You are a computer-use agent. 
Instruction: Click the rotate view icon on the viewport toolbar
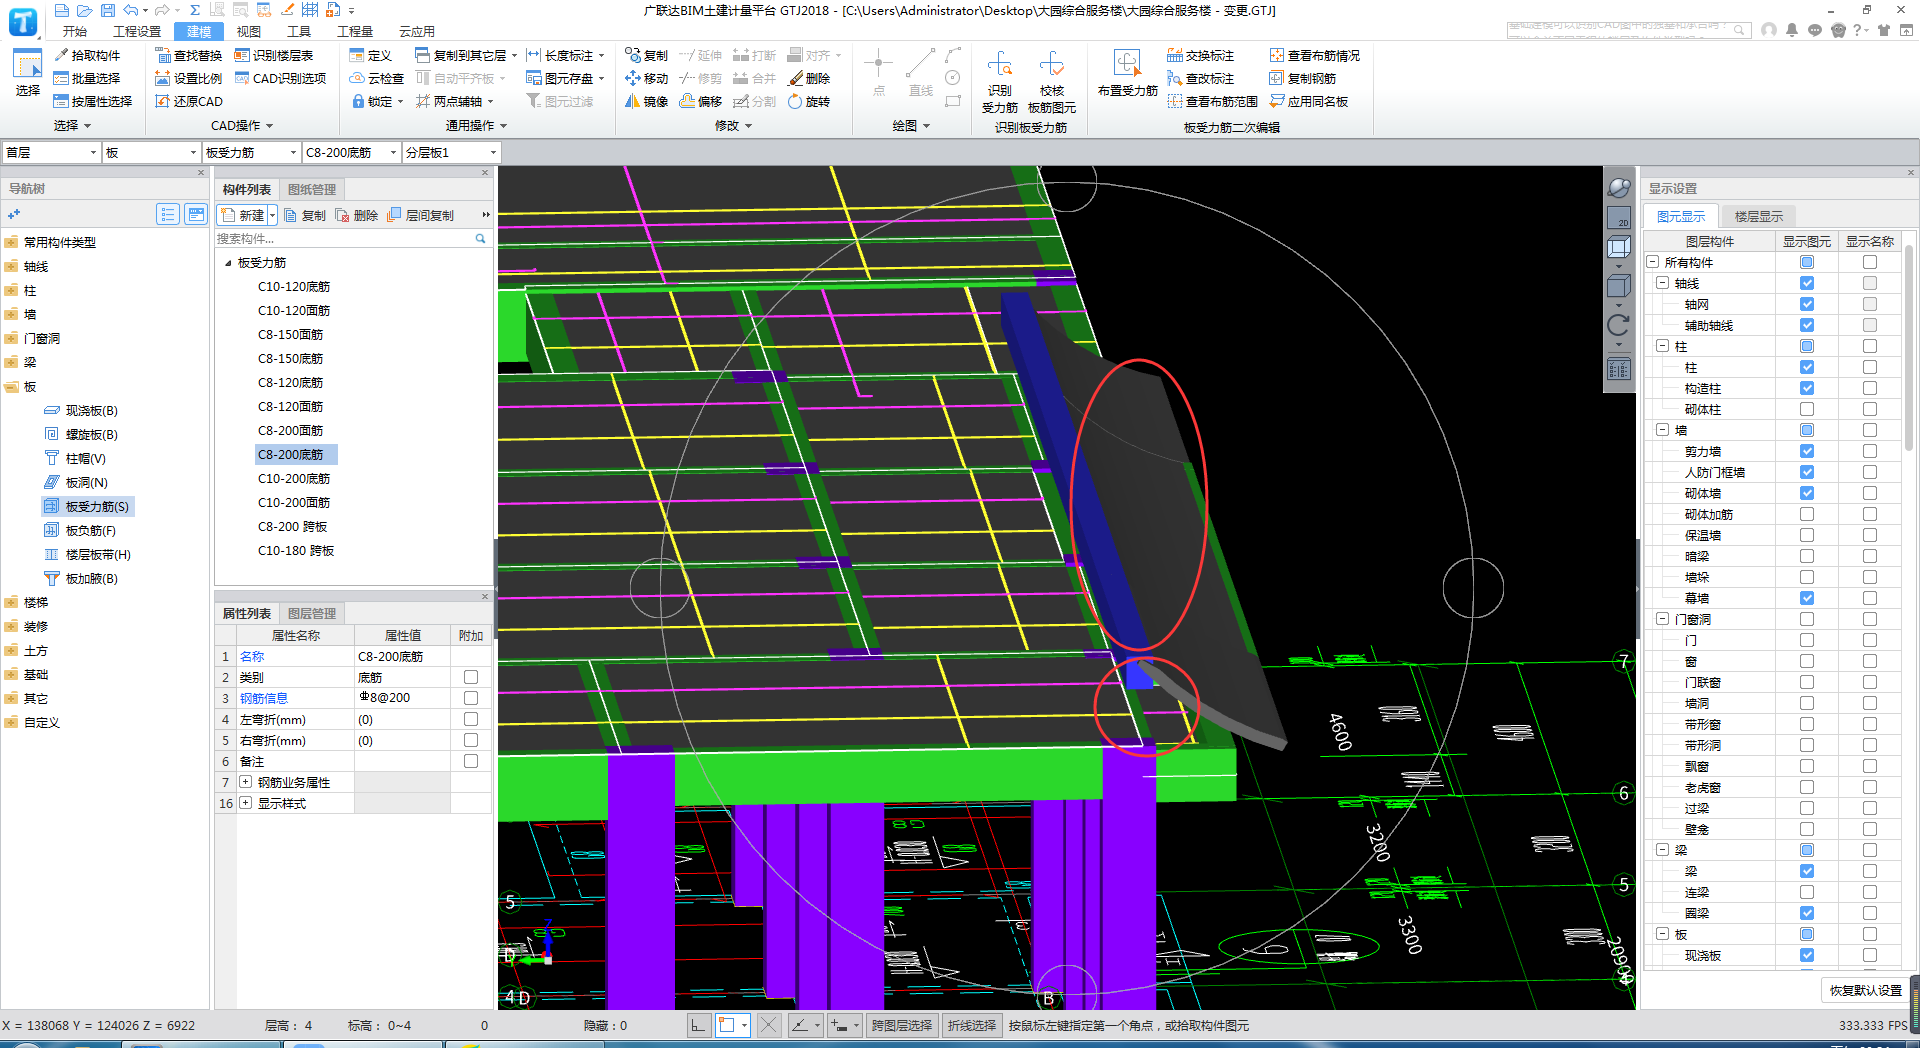1618,325
